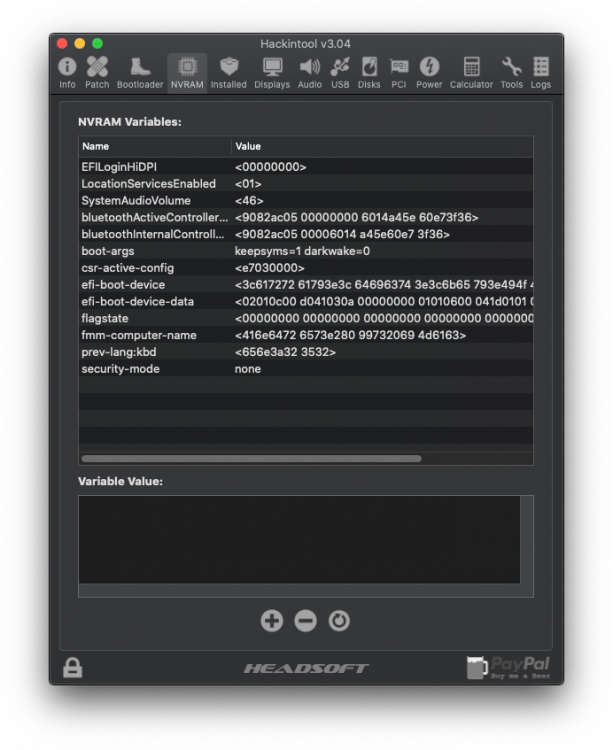This screenshot has width=613, height=750.
Task: Select the NVRAM chip toolbar icon
Action: 187,73
